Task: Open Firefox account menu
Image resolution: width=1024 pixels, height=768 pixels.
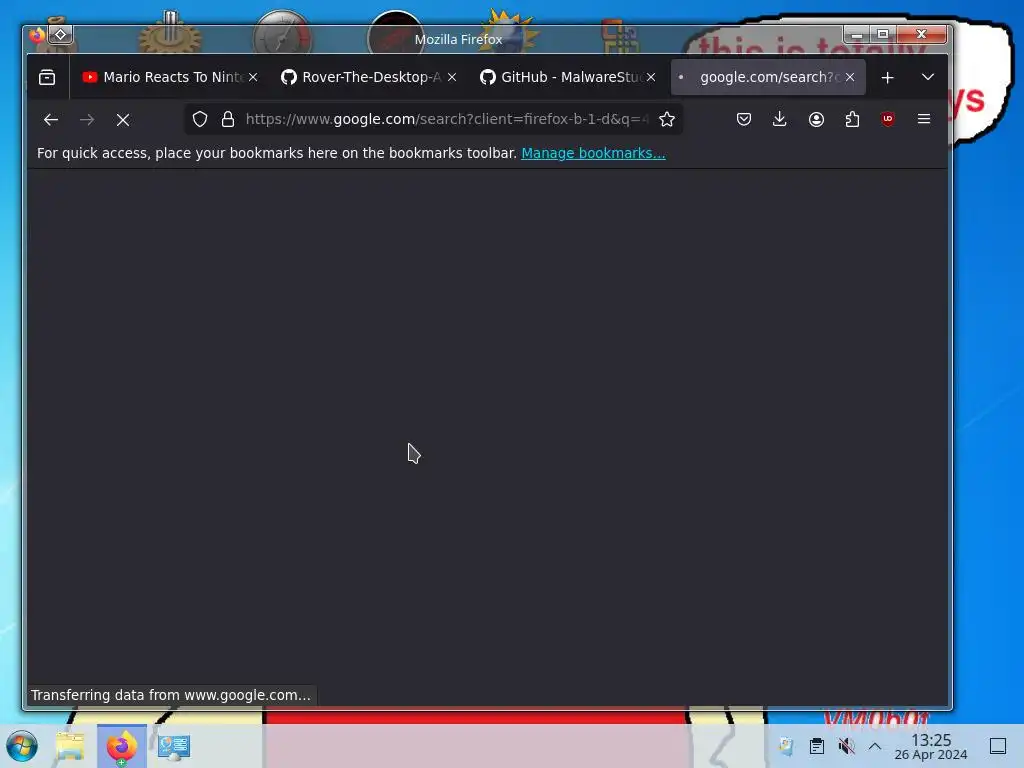Action: pos(816,119)
